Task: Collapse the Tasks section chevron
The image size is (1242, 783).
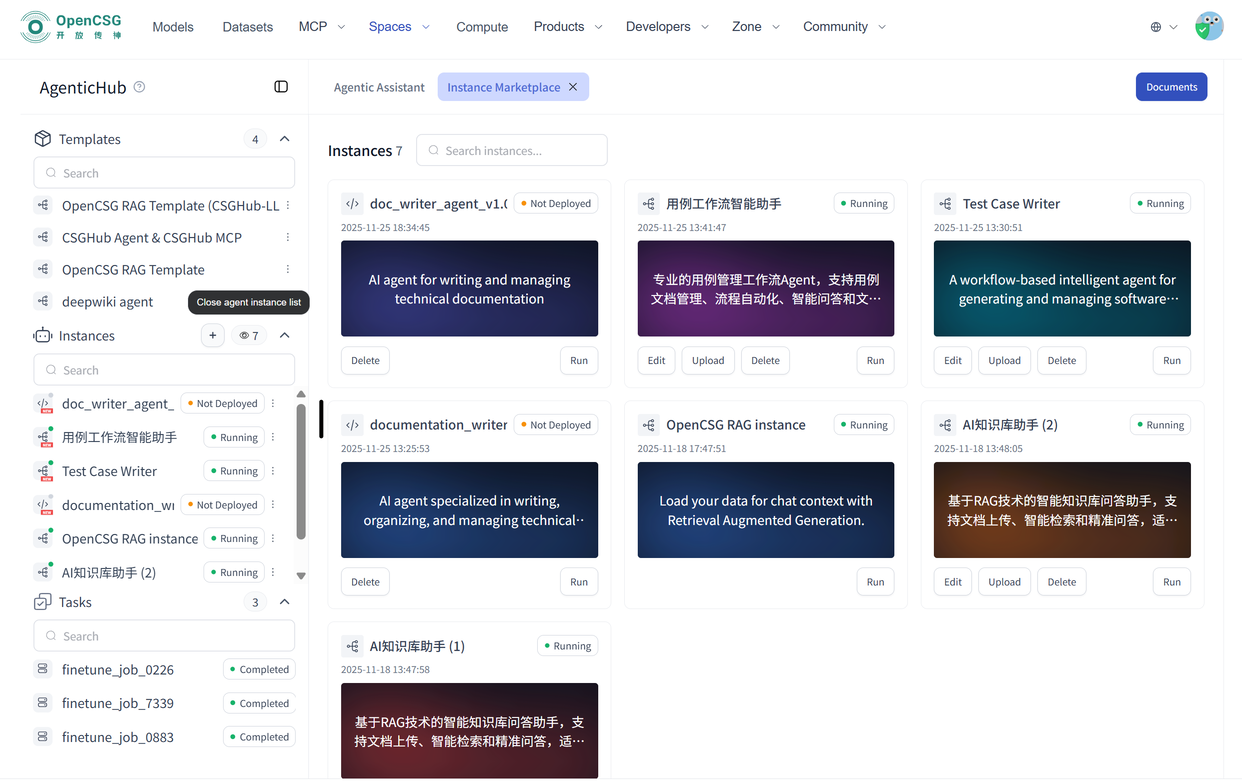Action: (285, 602)
